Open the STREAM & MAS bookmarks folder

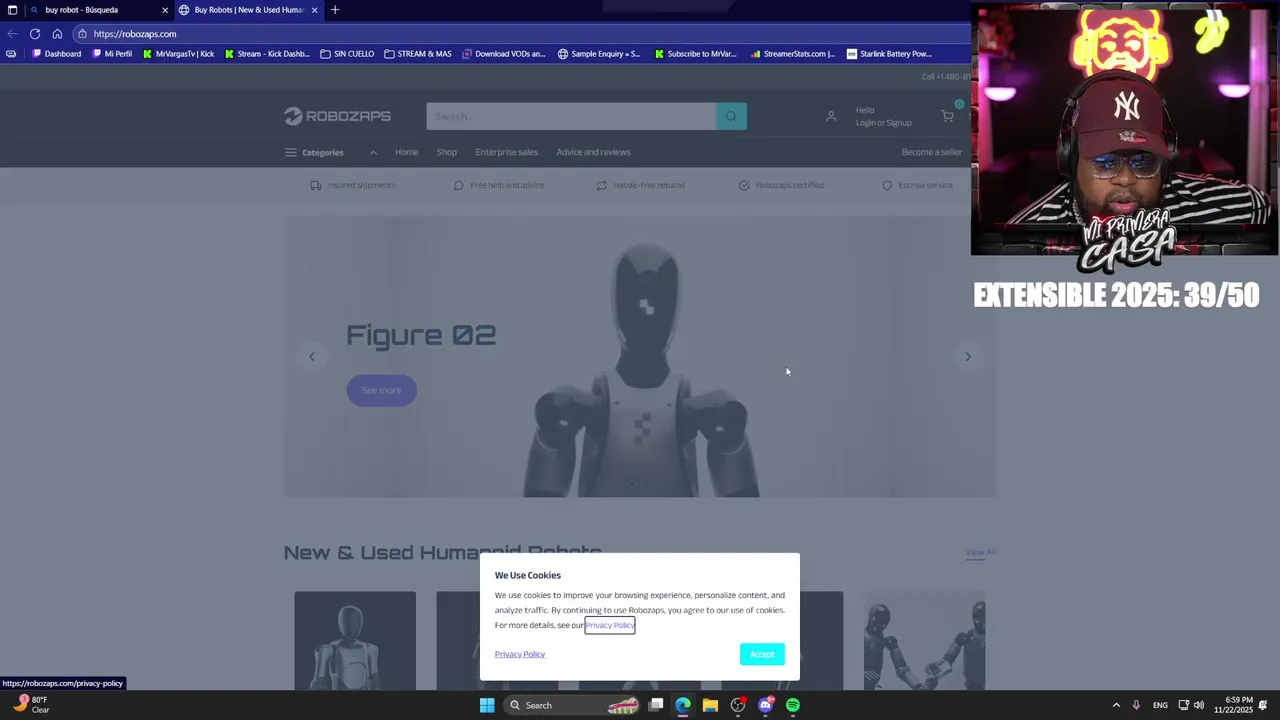tap(418, 54)
